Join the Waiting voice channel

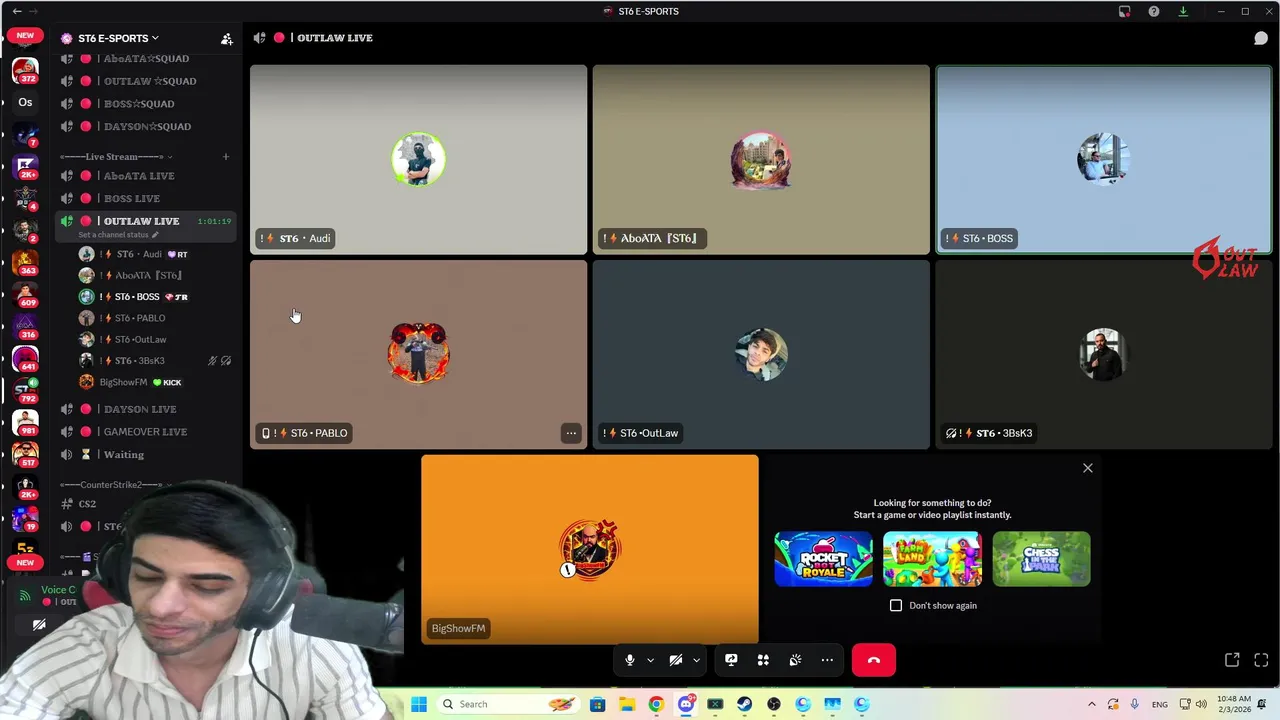coord(145,454)
